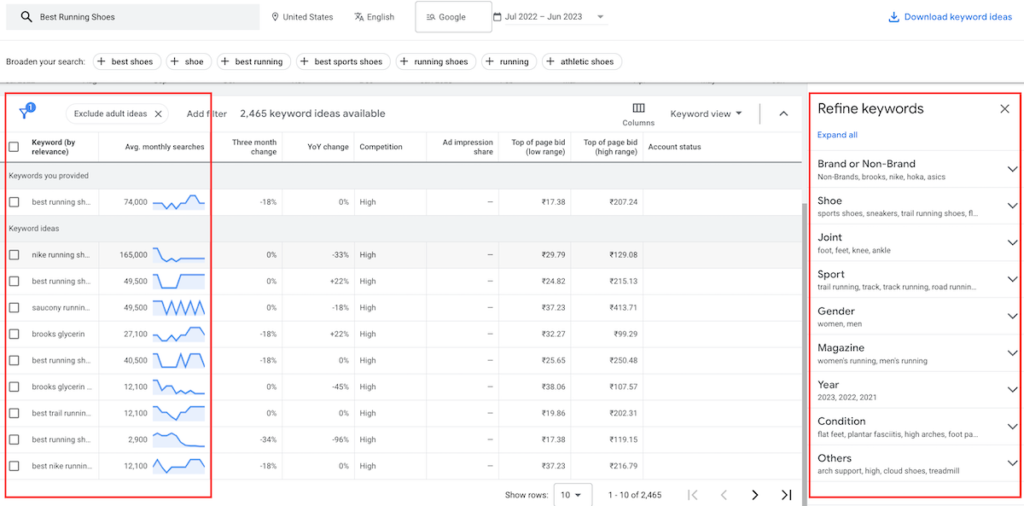The image size is (1024, 506).
Task: Check the best nike running row
Action: tap(14, 466)
